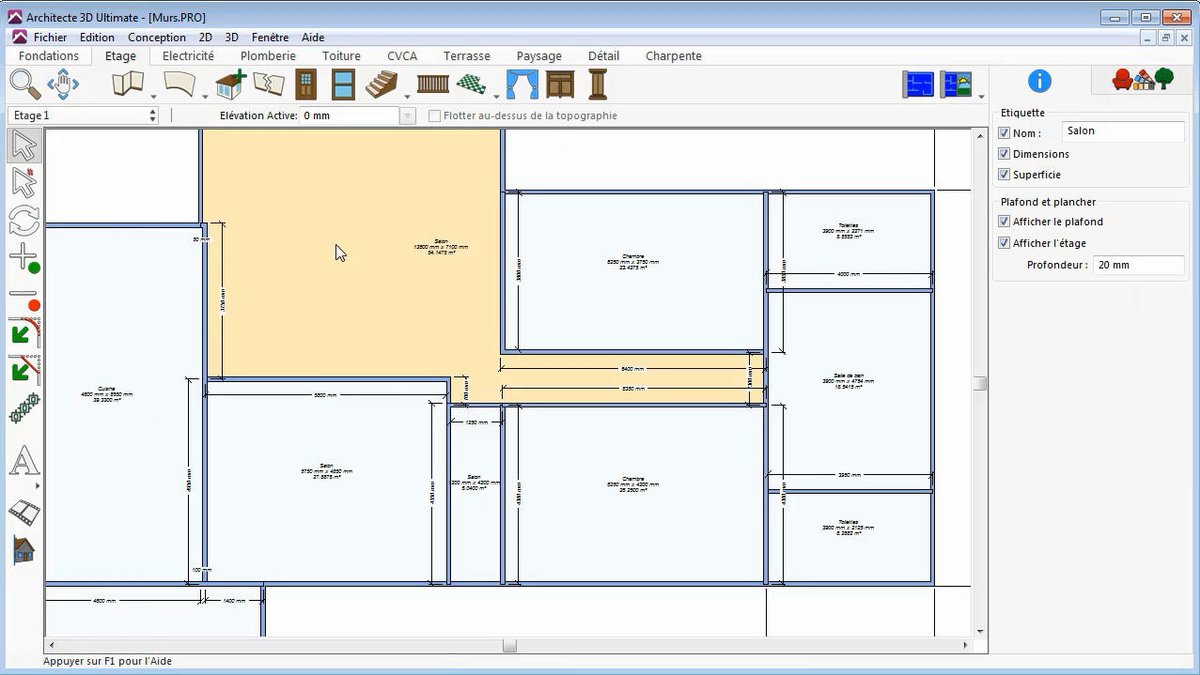Select the rotate tool in left toolbar
The width and height of the screenshot is (1200, 675).
point(24,219)
